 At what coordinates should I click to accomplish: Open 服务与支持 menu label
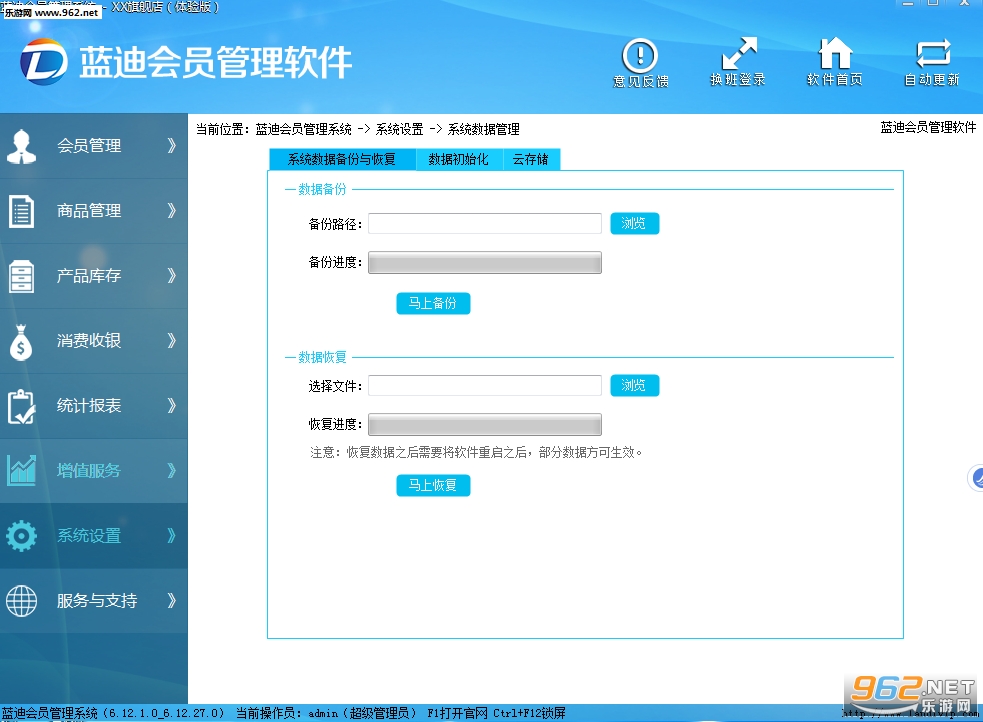pyautogui.click(x=97, y=600)
